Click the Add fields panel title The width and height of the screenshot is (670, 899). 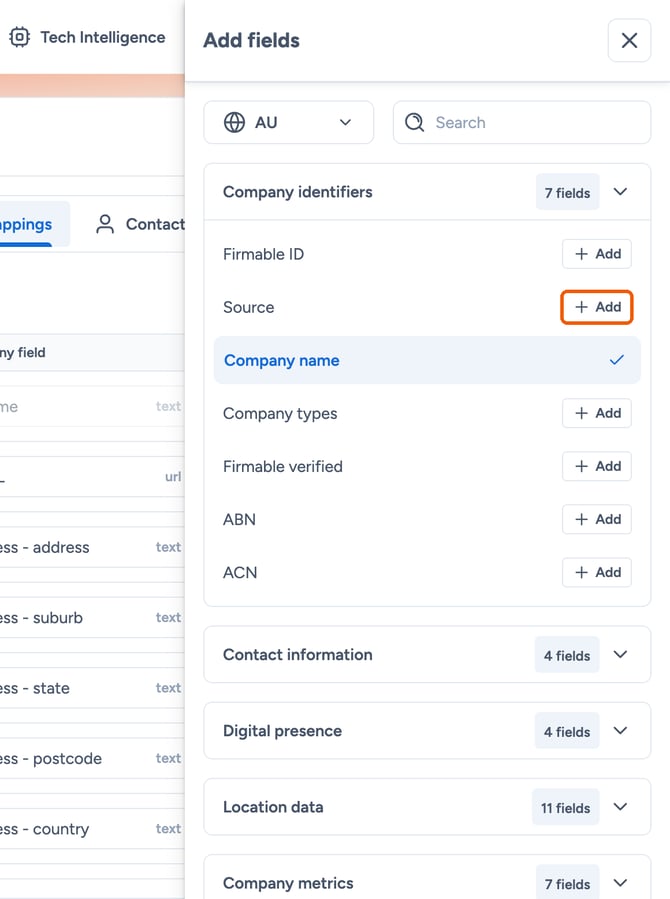click(252, 40)
